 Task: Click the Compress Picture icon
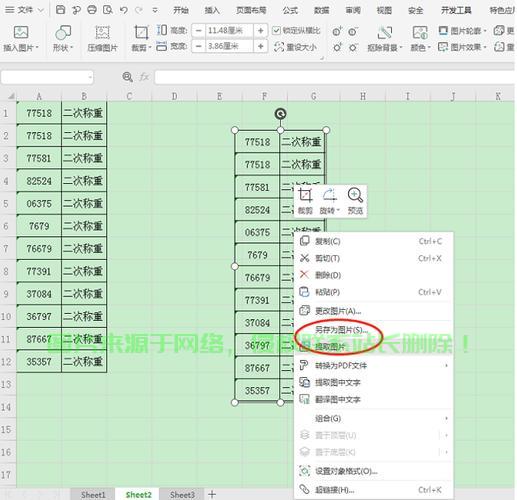tap(102, 33)
